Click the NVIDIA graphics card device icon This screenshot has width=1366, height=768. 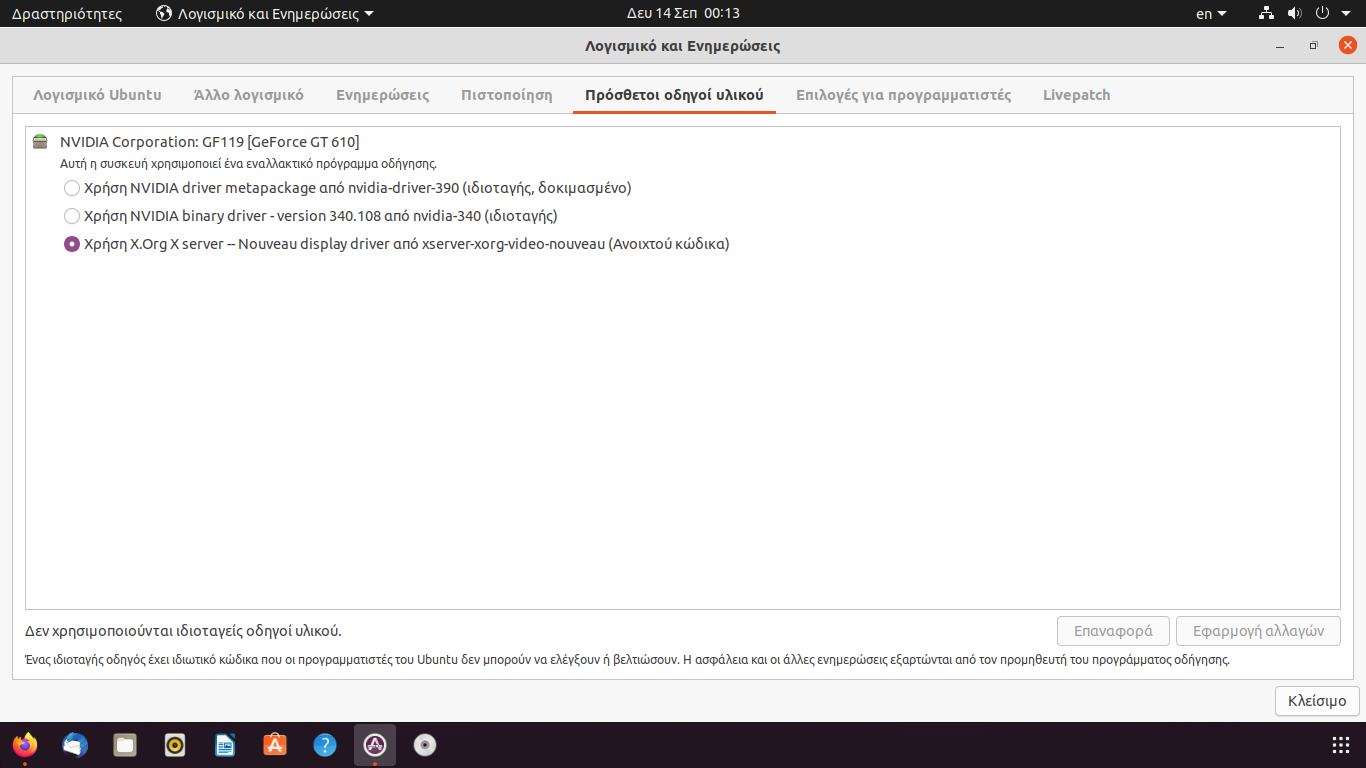[40, 141]
